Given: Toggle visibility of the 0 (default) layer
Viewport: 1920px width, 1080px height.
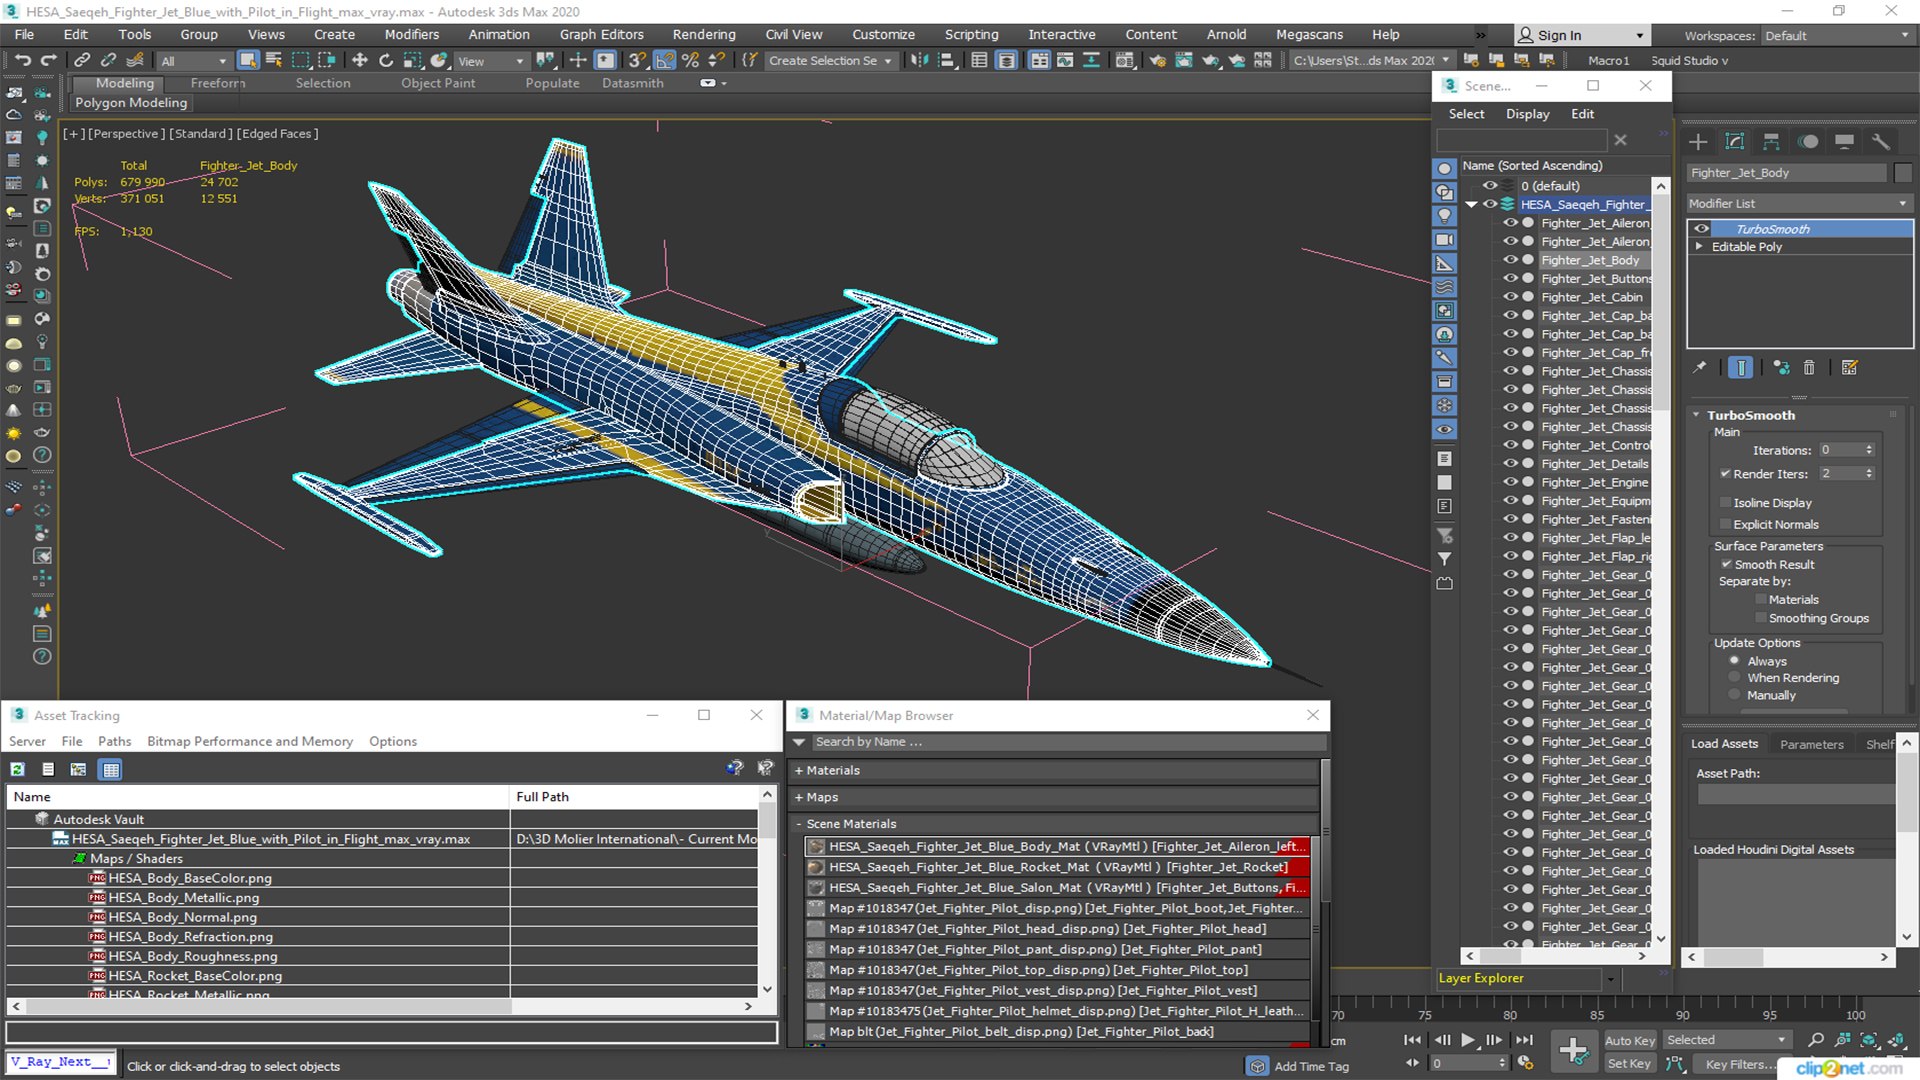Looking at the screenshot, I should [x=1490, y=186].
